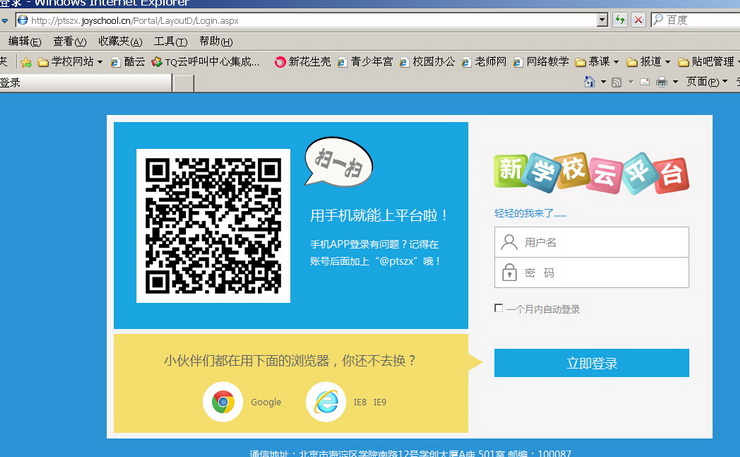This screenshot has height=457, width=740.
Task: Click the home icon in command bar
Action: tap(590, 82)
